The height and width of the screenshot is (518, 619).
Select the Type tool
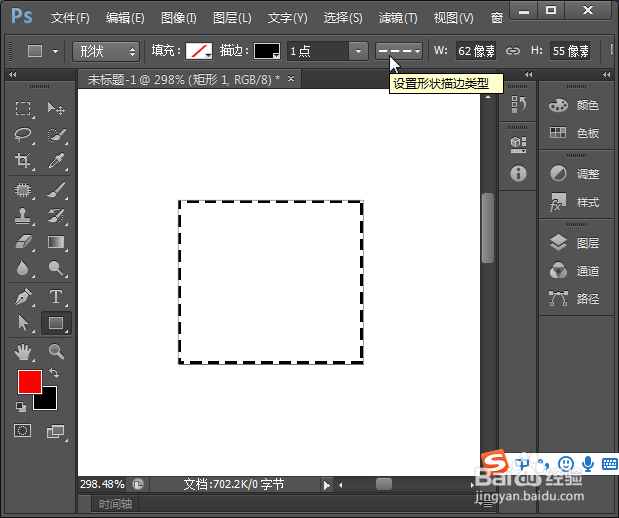(56, 297)
